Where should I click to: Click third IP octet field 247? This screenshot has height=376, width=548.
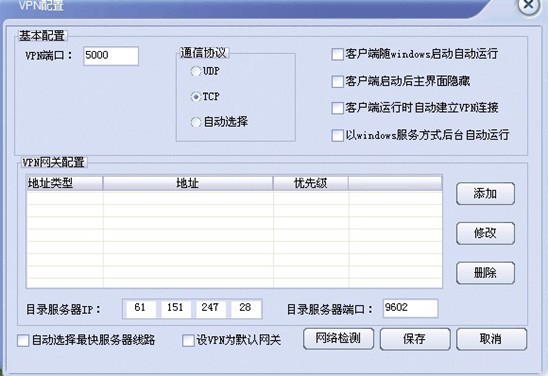tap(210, 308)
